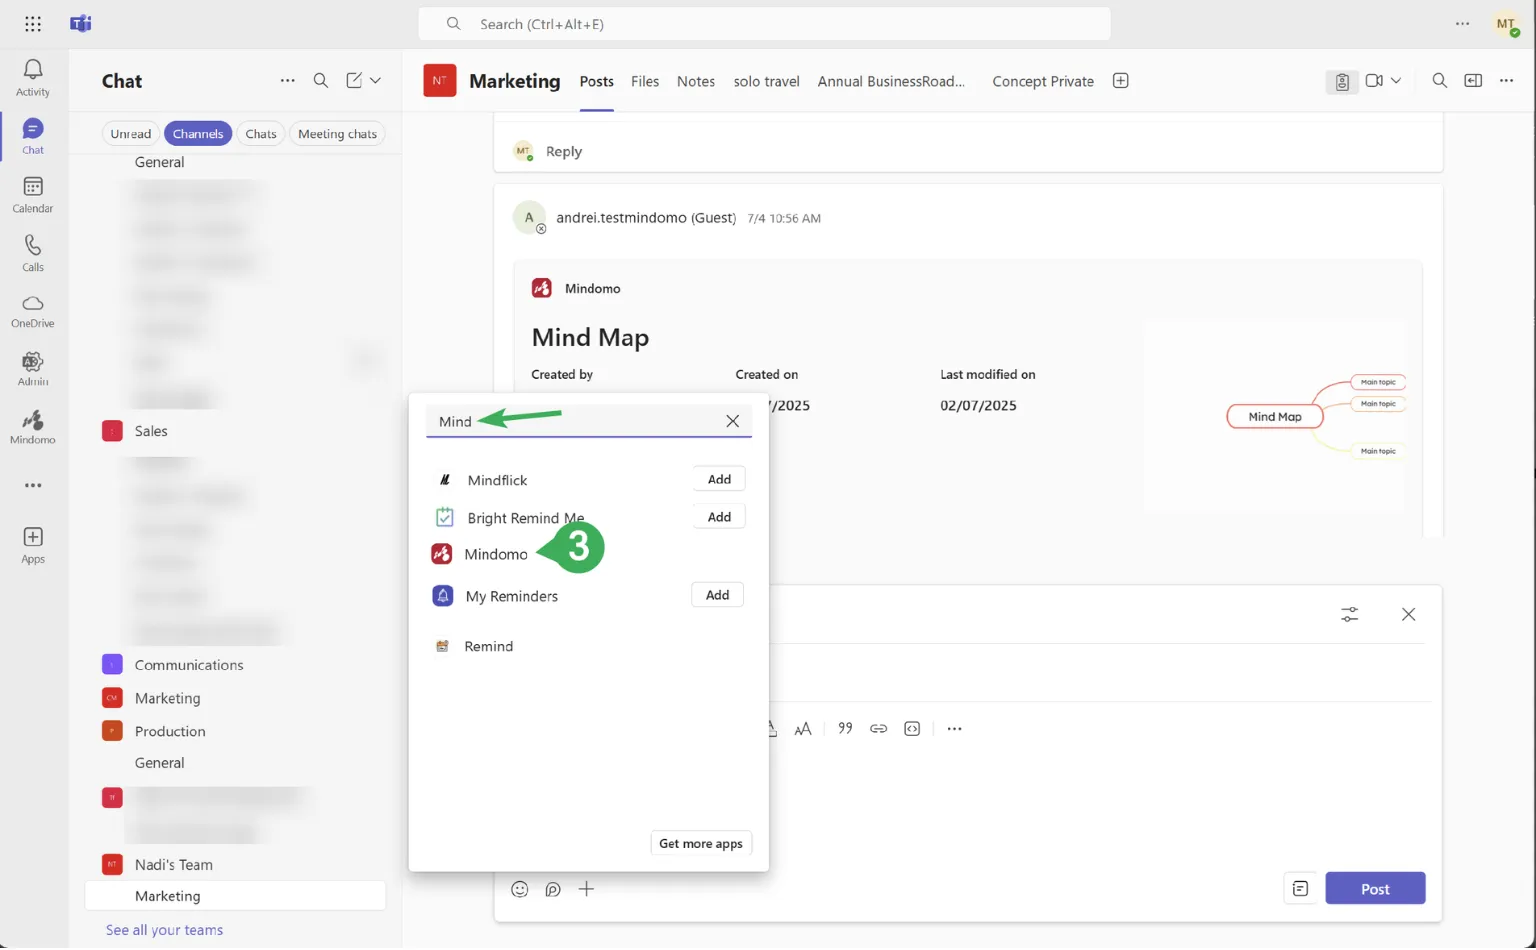The height and width of the screenshot is (950, 1536).
Task: Open the Calls section
Action: [x=33, y=252]
